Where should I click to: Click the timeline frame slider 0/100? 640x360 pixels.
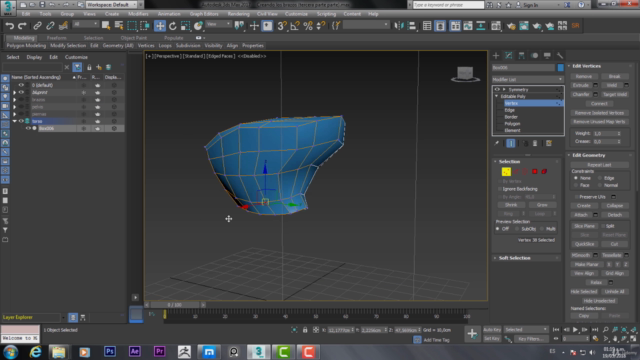175,305
